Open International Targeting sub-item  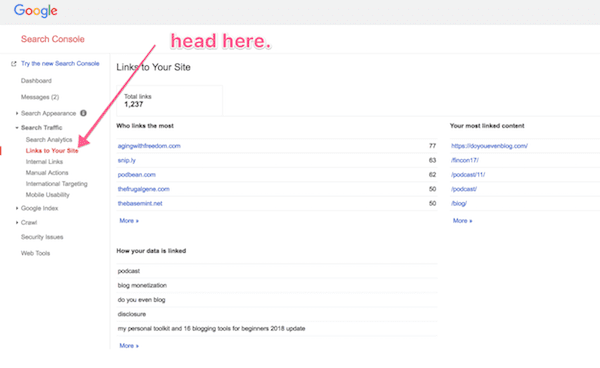(x=57, y=184)
